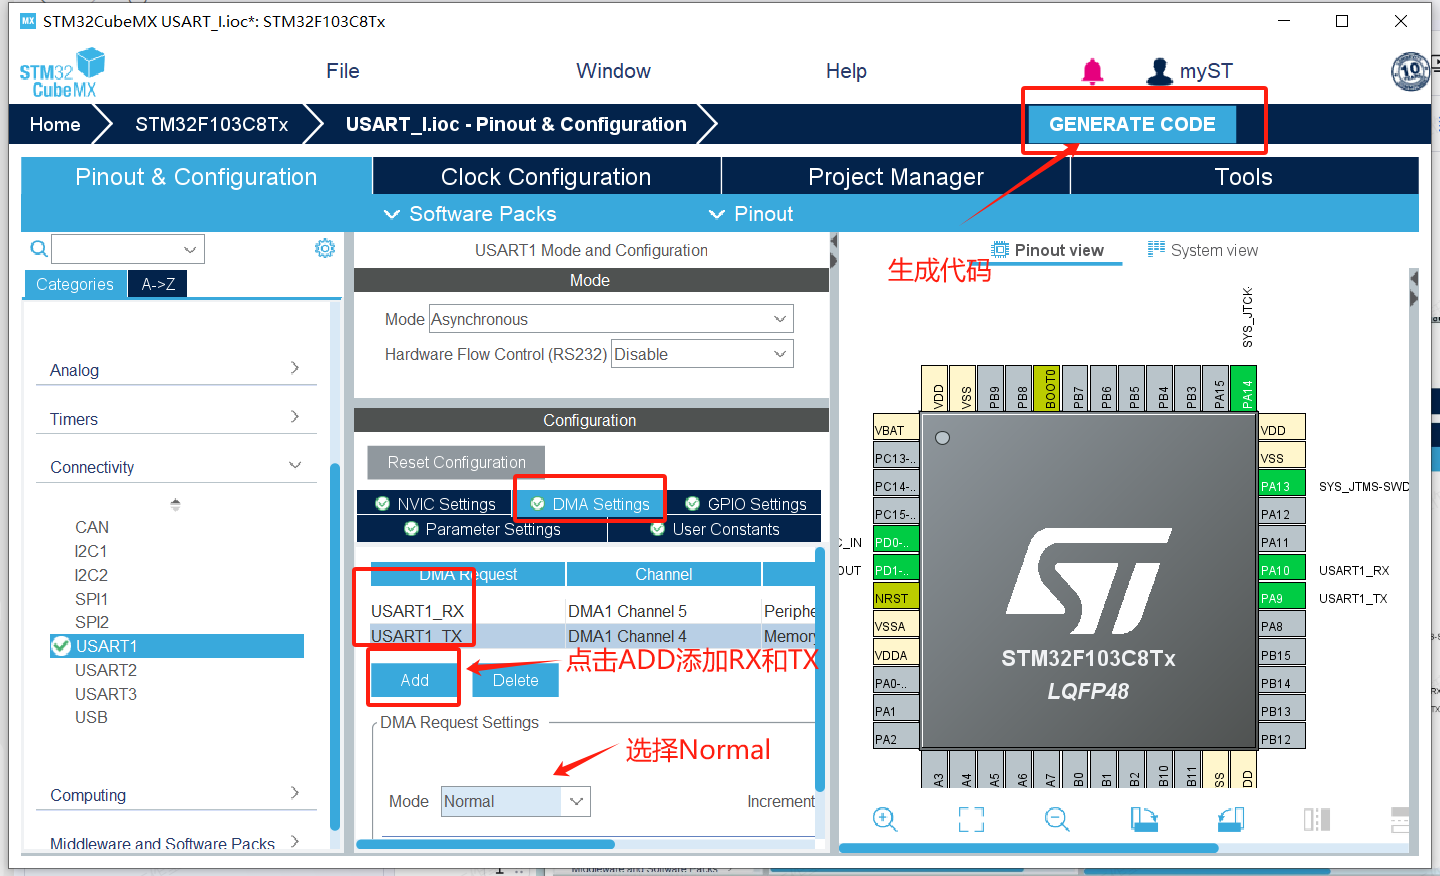
Task: Open the myST account icon
Action: 1159,71
